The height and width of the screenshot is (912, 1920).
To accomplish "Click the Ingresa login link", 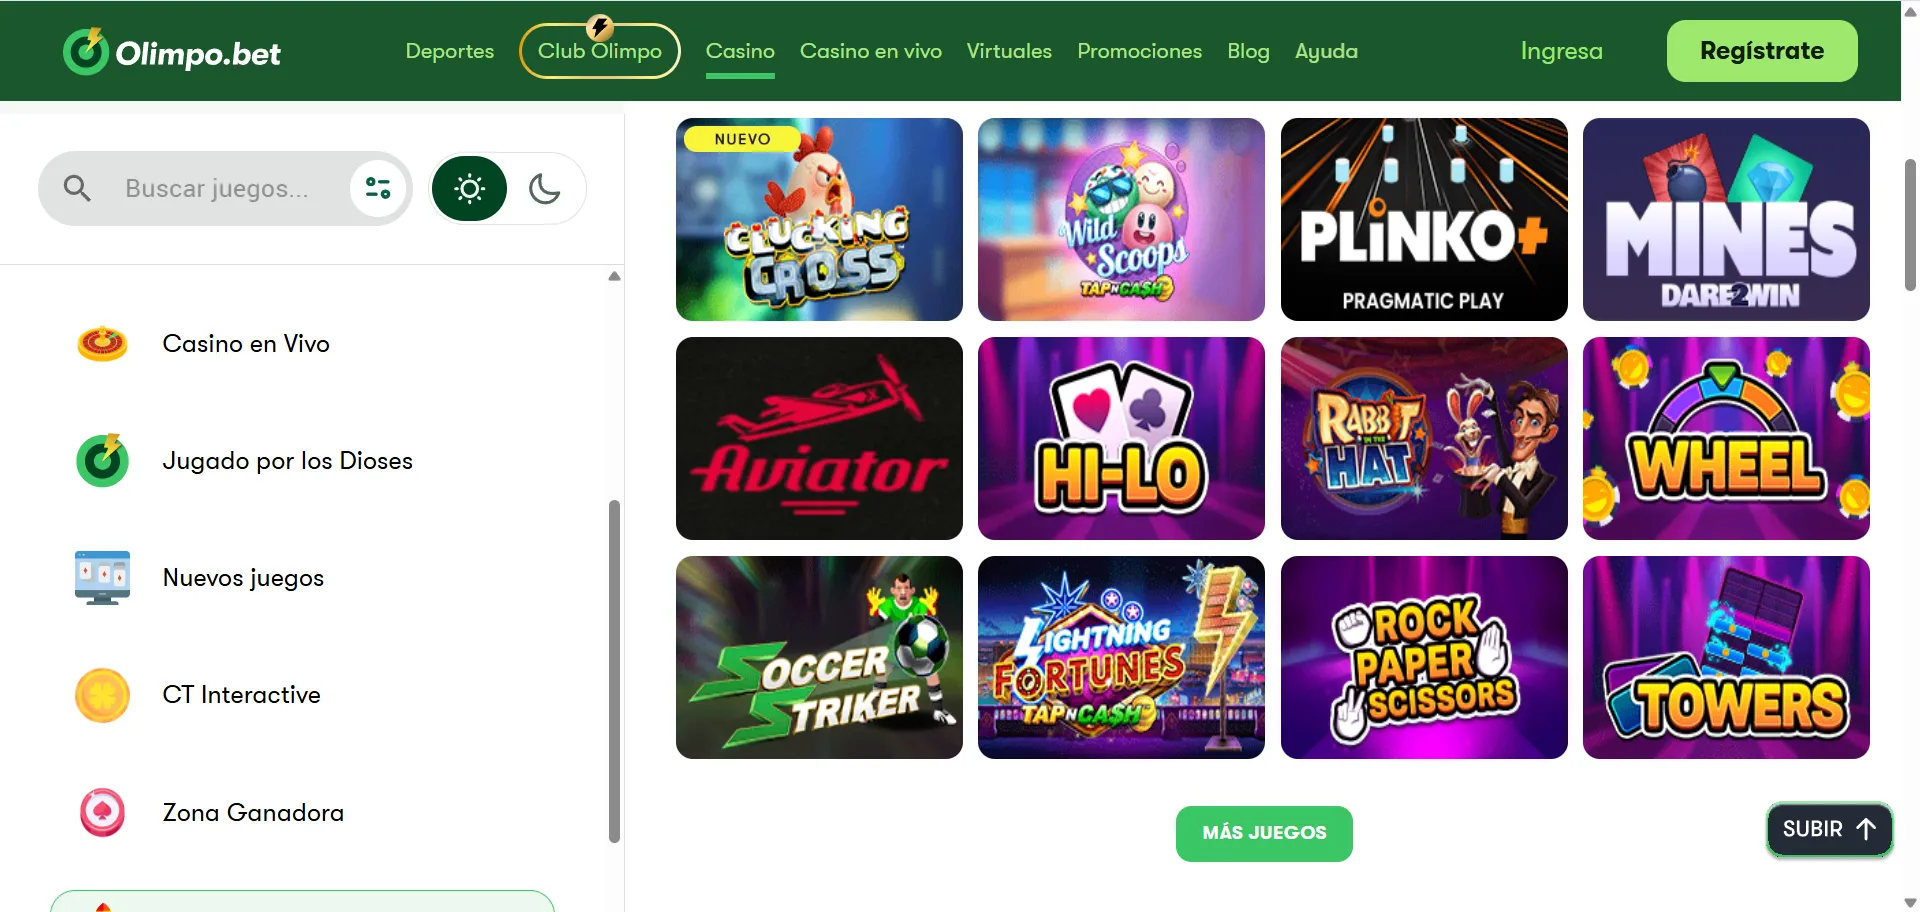I will (x=1561, y=51).
